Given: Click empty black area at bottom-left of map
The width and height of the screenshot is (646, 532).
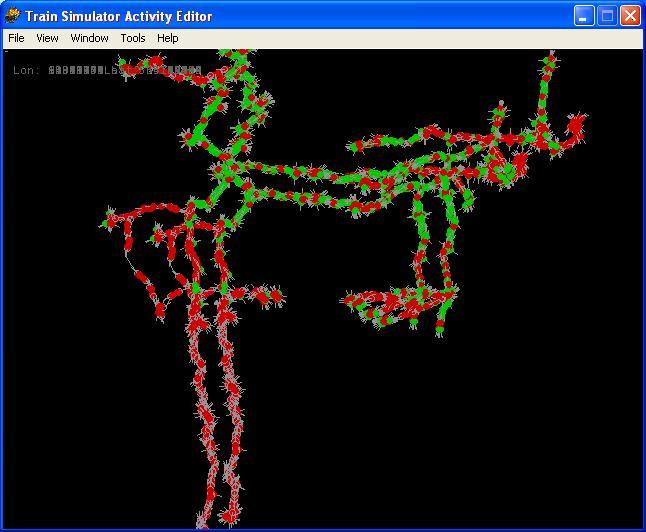Looking at the screenshot, I should click(x=80, y=440).
